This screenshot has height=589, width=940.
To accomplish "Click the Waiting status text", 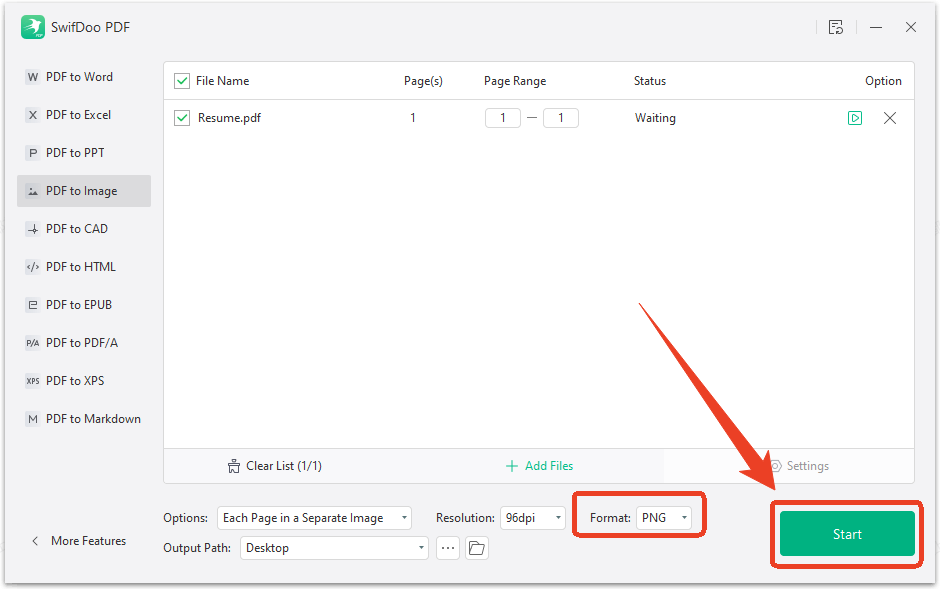I will [655, 118].
